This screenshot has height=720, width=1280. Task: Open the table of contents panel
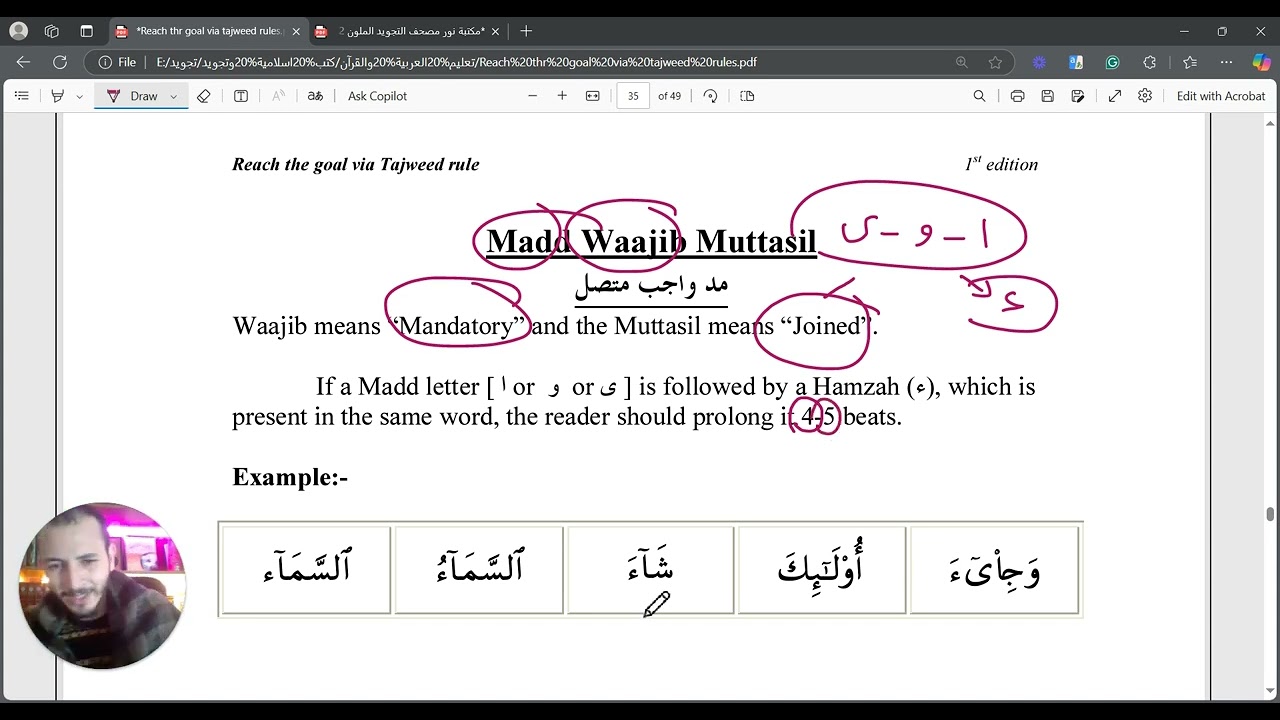(x=21, y=96)
